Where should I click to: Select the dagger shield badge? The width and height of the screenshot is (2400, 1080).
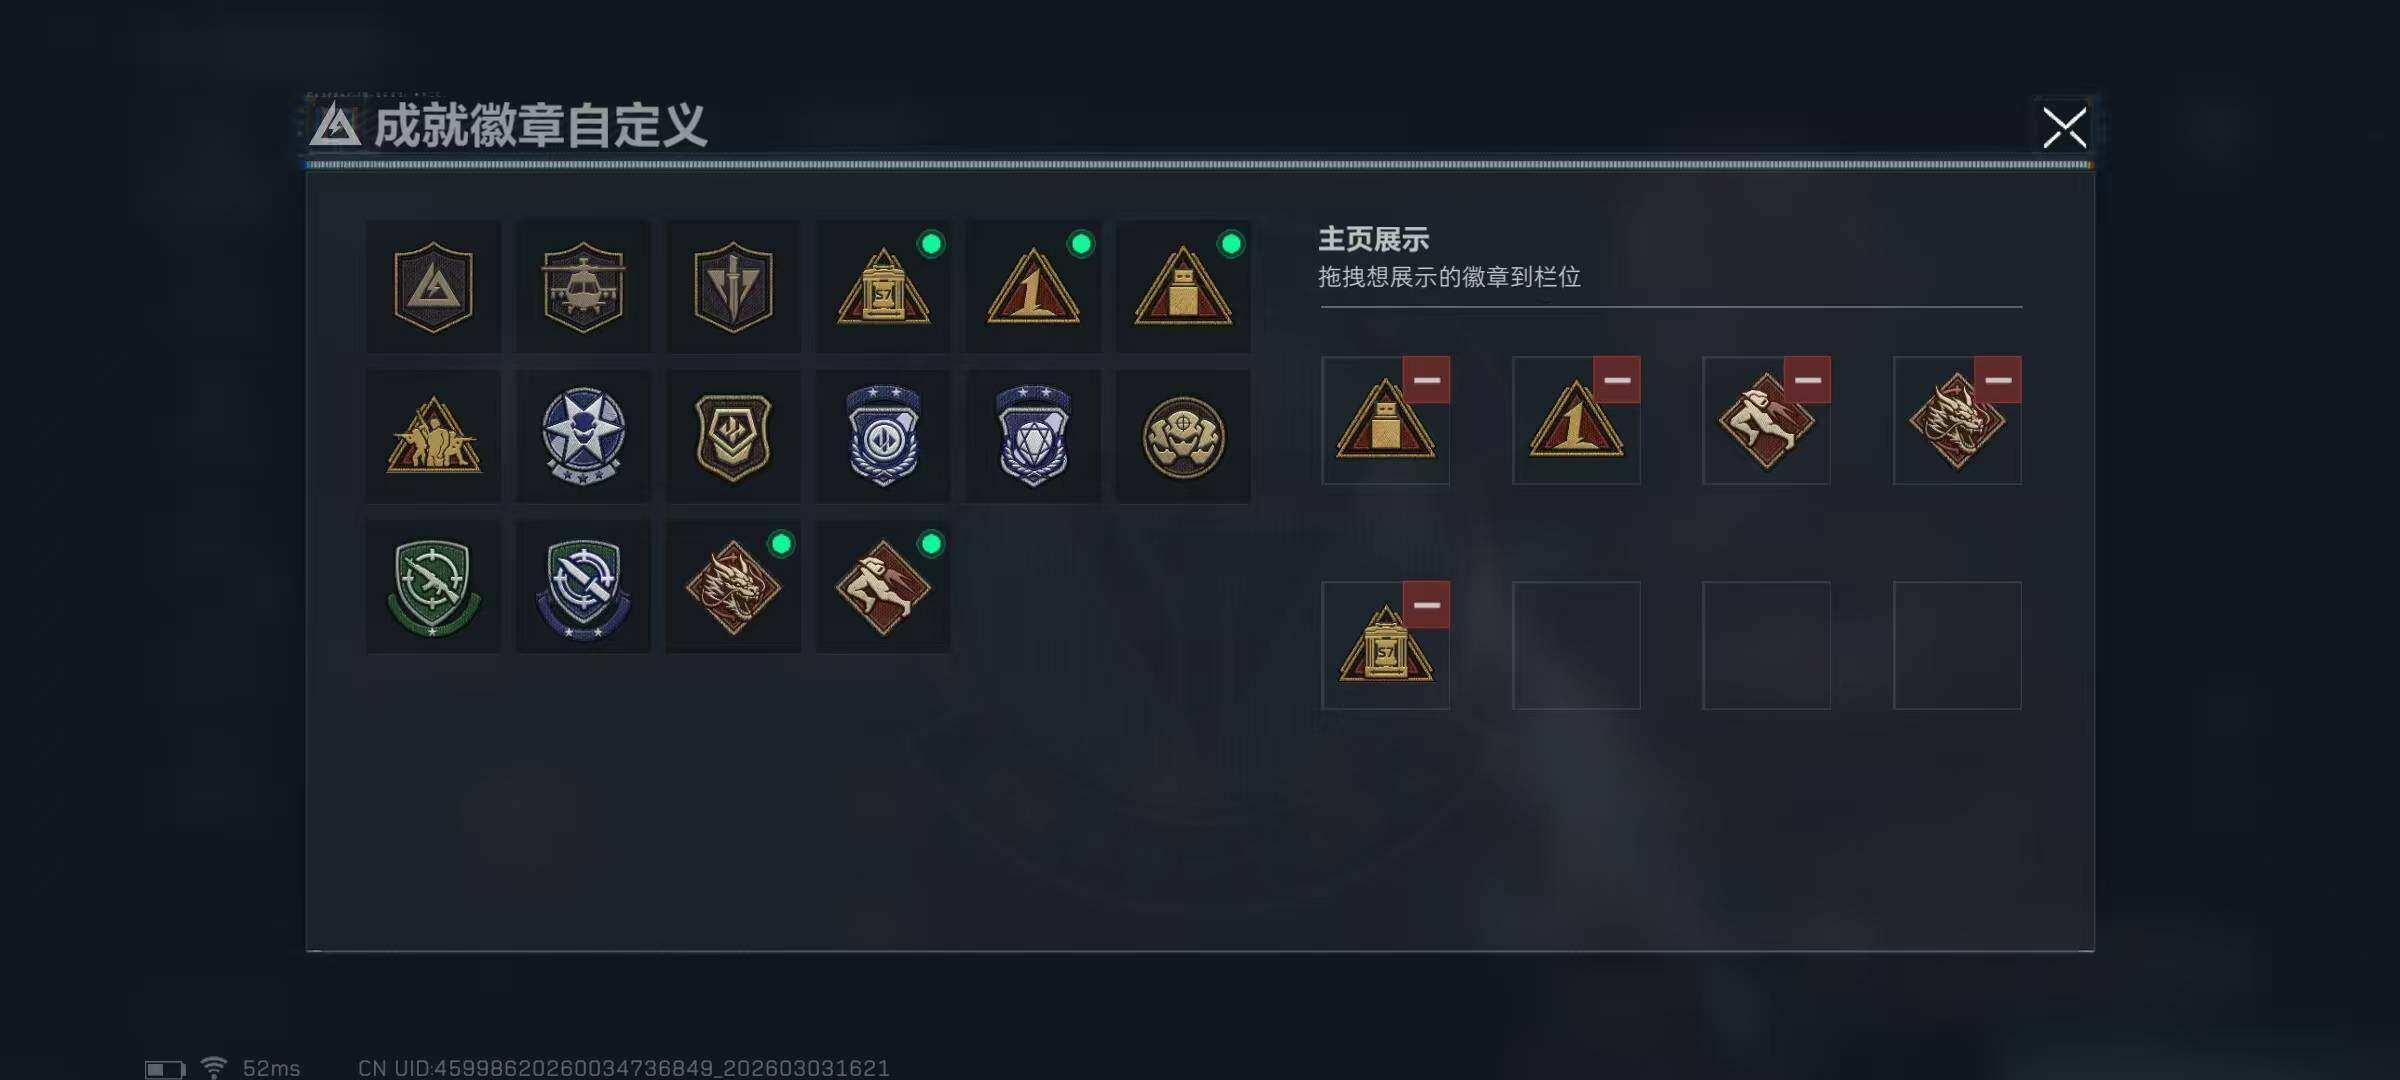click(x=733, y=287)
